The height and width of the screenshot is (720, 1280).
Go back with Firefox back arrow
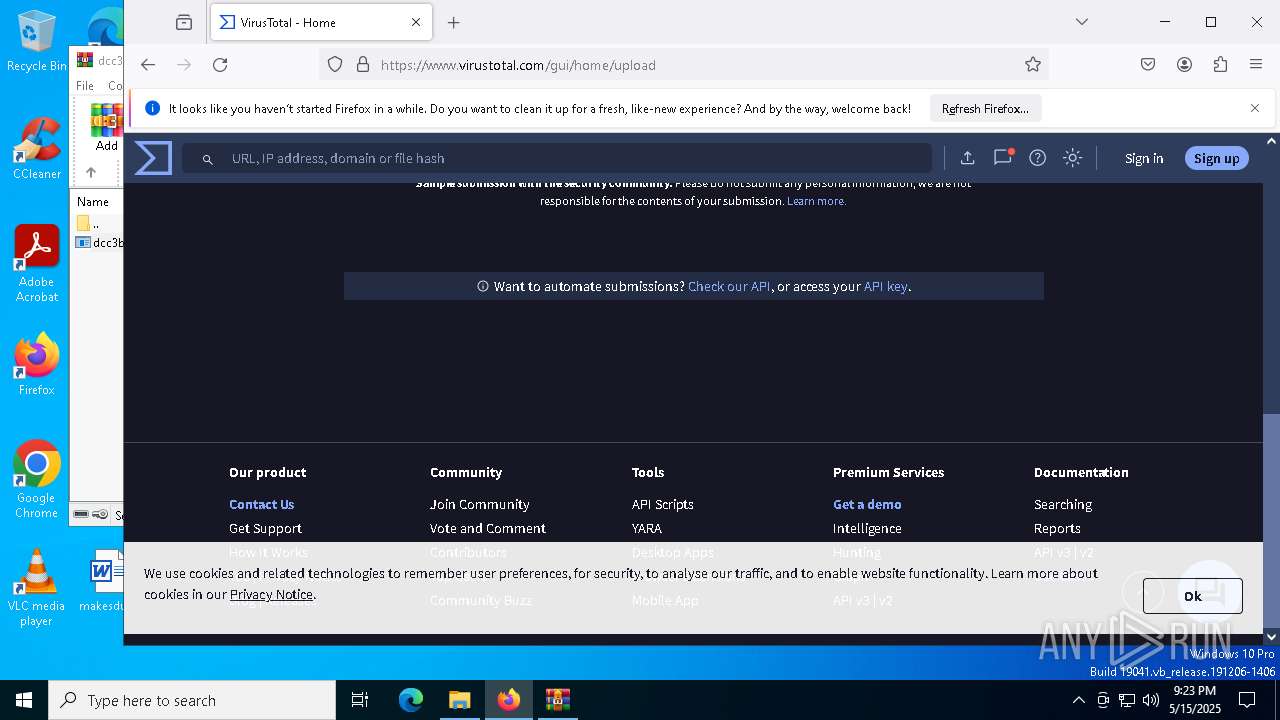pos(148,65)
